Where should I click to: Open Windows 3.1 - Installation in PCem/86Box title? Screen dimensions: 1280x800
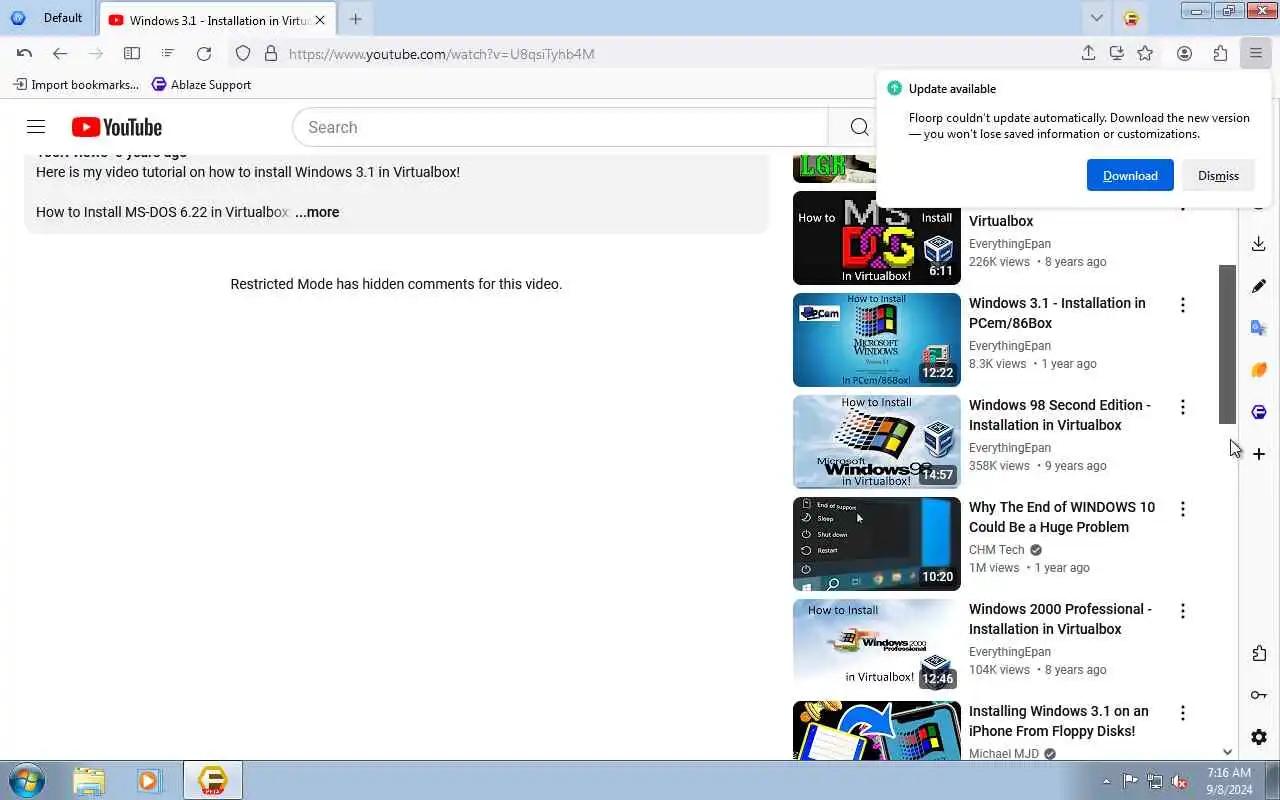tap(1057, 313)
